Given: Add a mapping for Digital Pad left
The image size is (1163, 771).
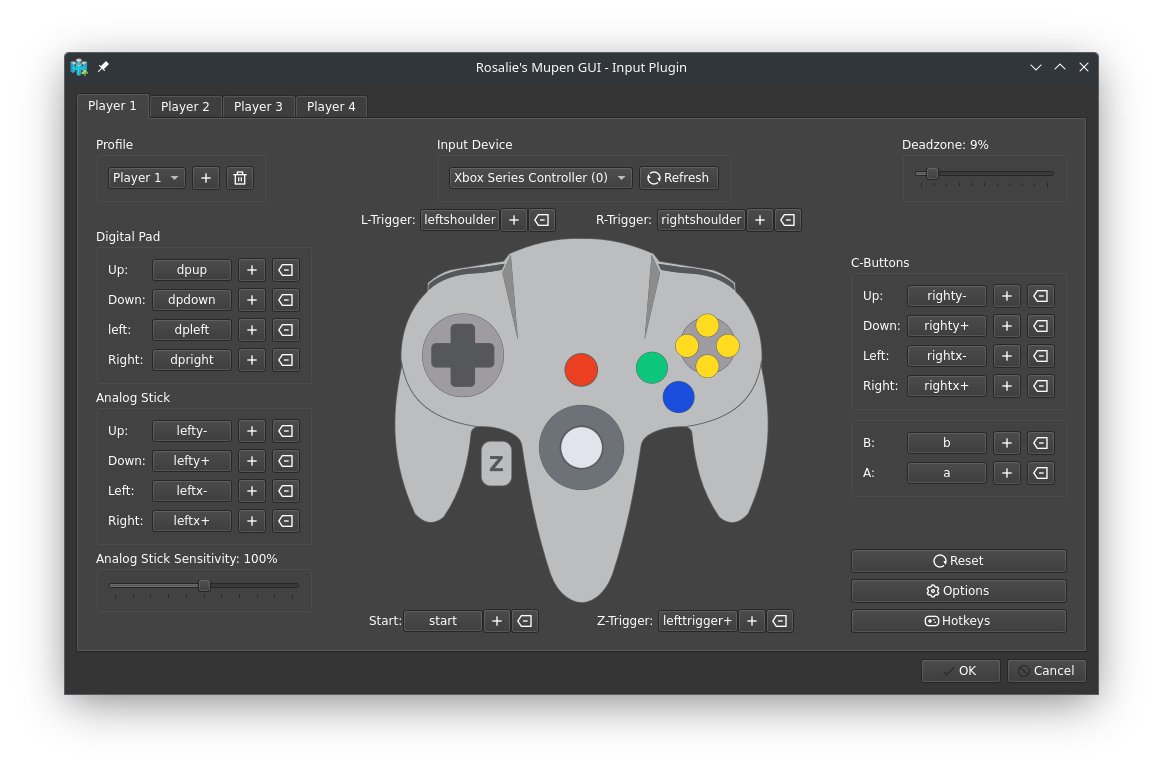Looking at the screenshot, I should click(251, 330).
